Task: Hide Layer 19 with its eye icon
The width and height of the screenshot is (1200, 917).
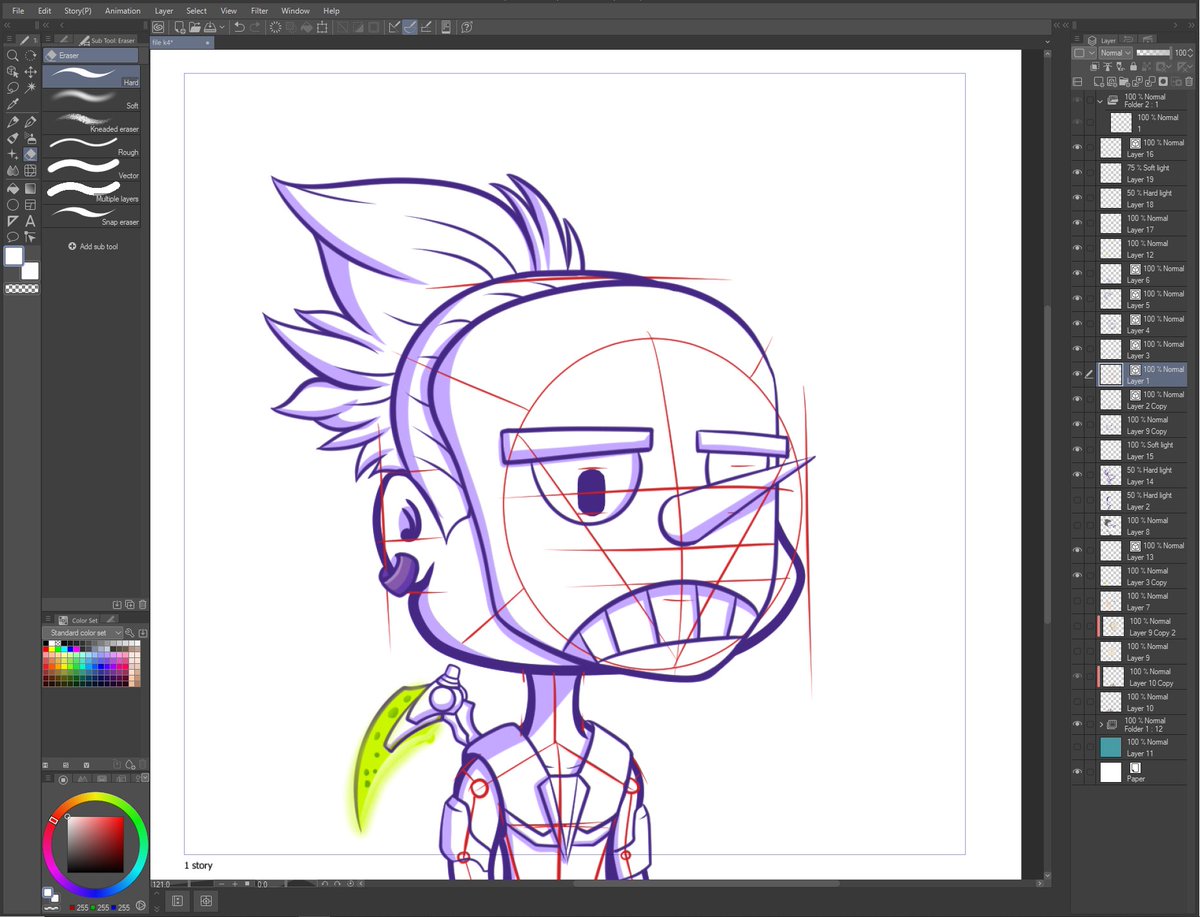Action: (1078, 172)
